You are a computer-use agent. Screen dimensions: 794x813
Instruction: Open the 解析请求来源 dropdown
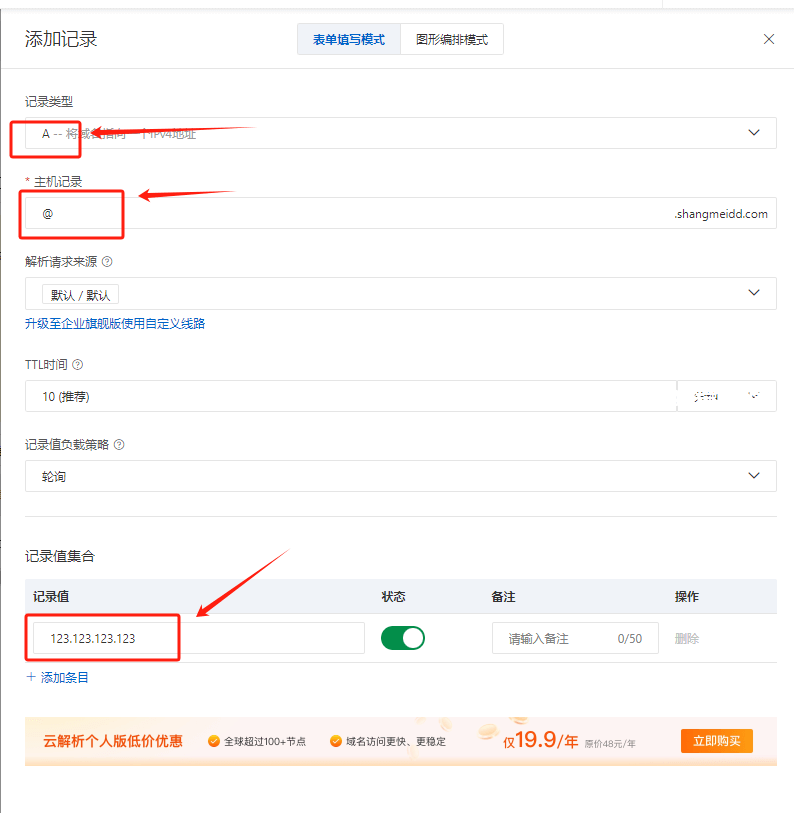pyautogui.click(x=400, y=293)
